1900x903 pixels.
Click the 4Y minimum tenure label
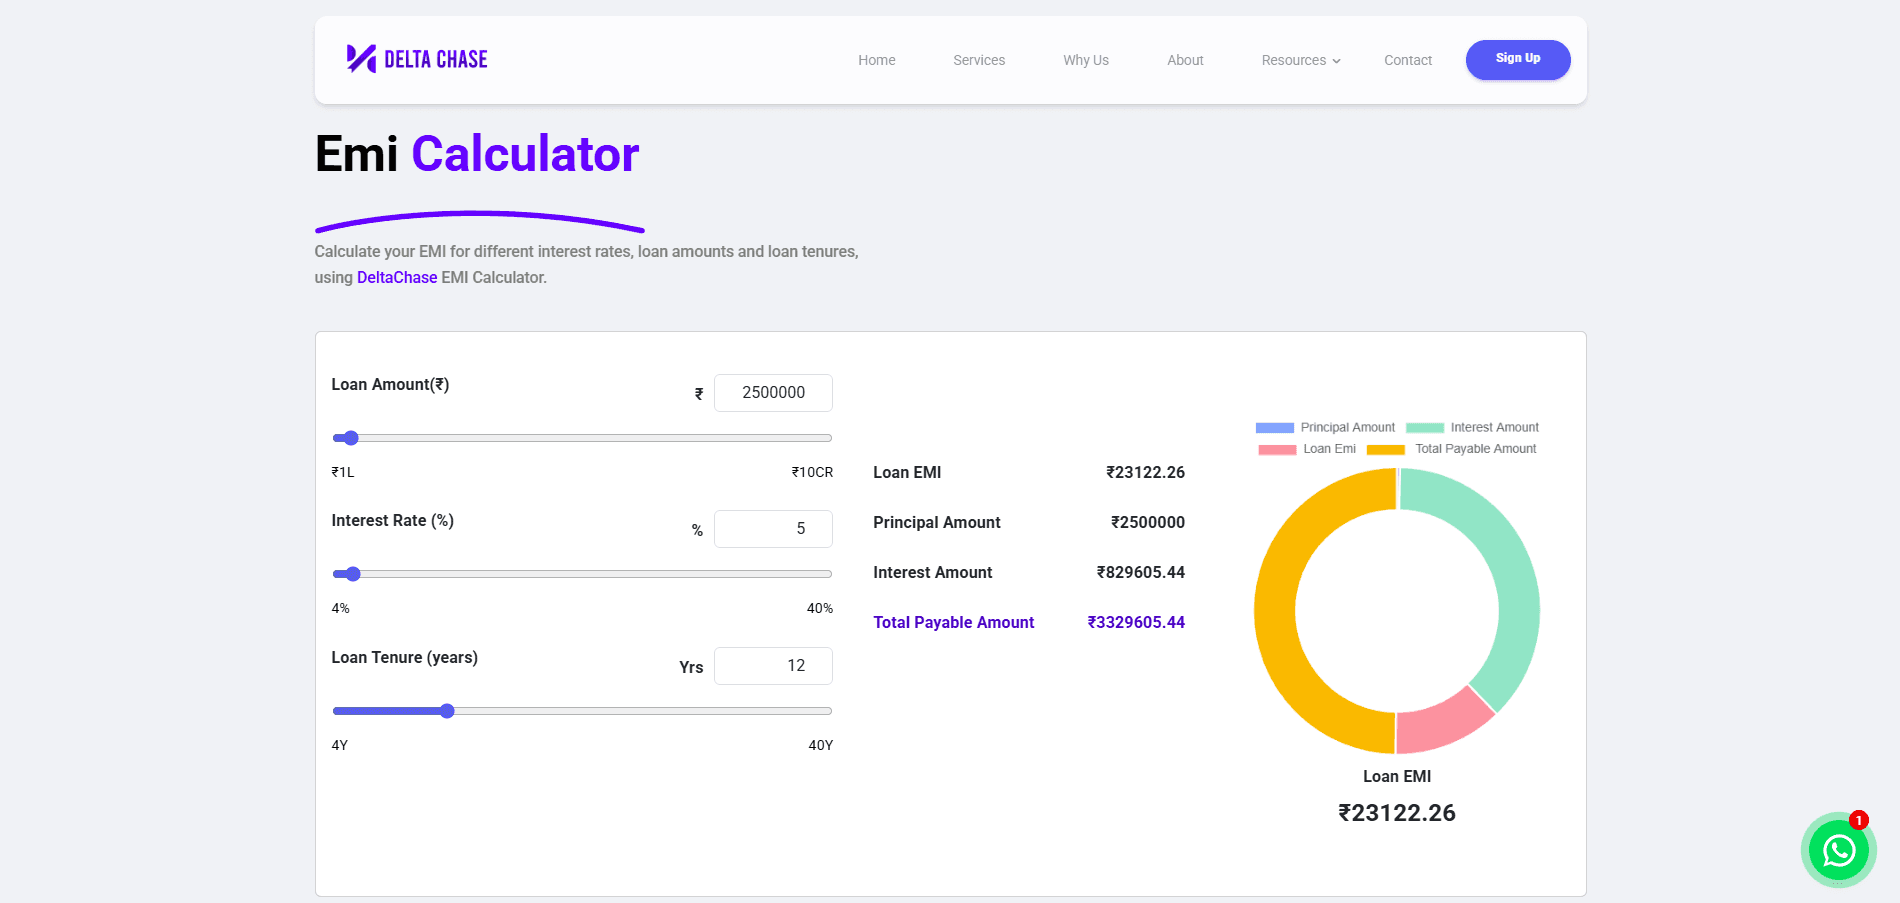340,745
